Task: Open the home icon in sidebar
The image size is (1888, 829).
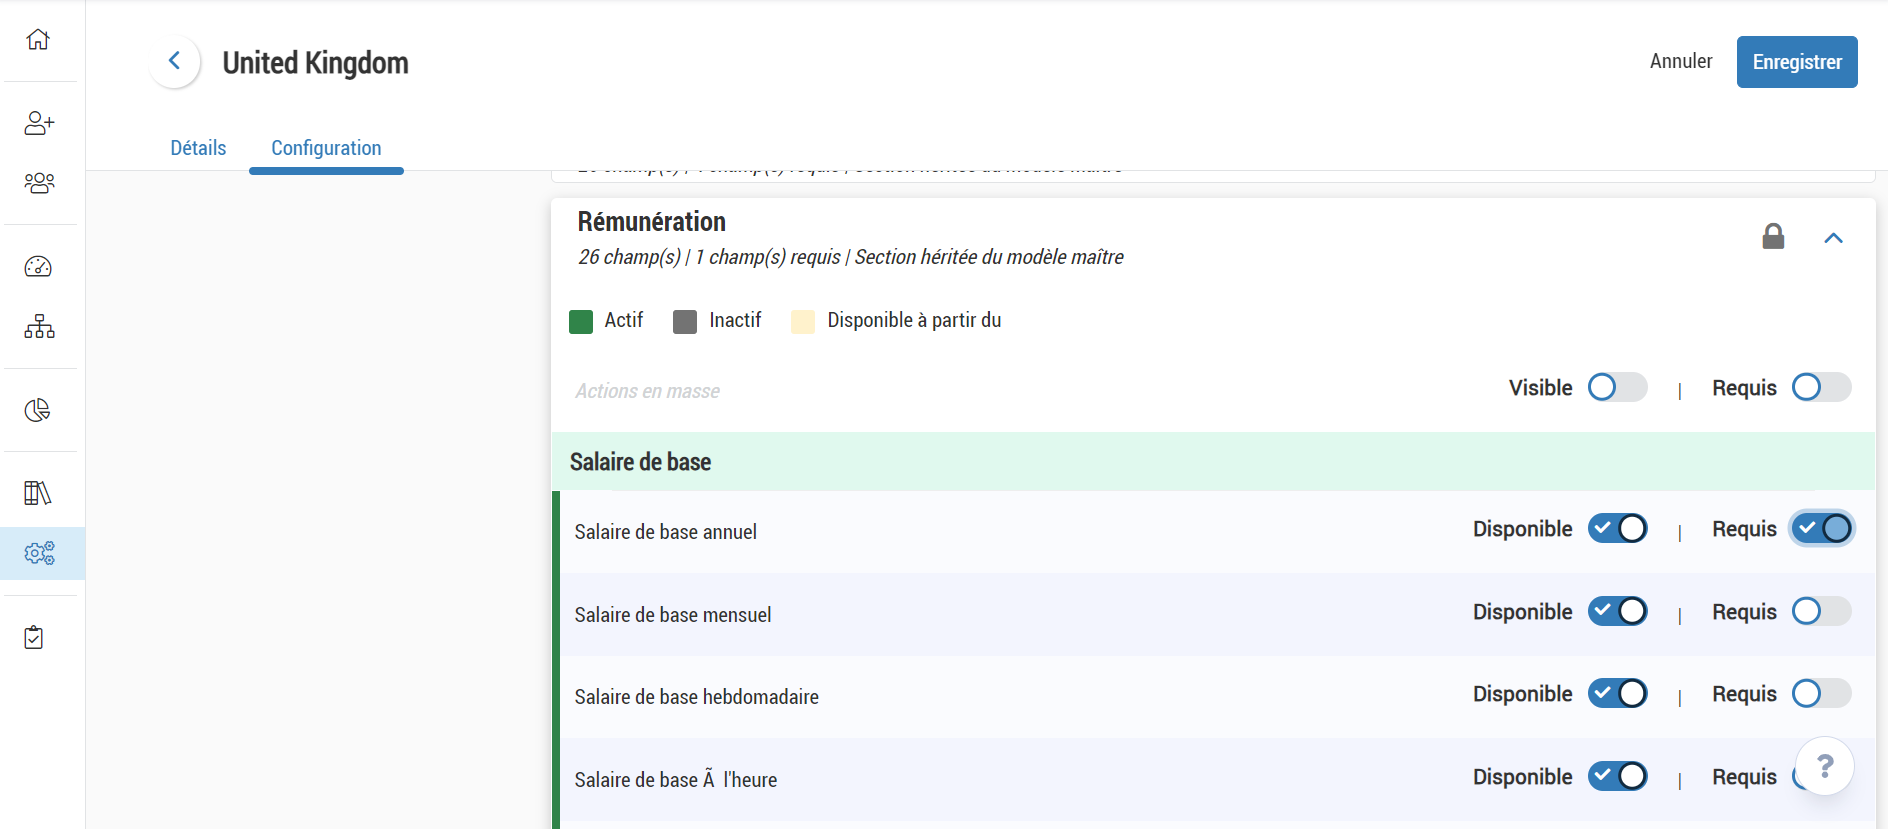Action: click(38, 39)
